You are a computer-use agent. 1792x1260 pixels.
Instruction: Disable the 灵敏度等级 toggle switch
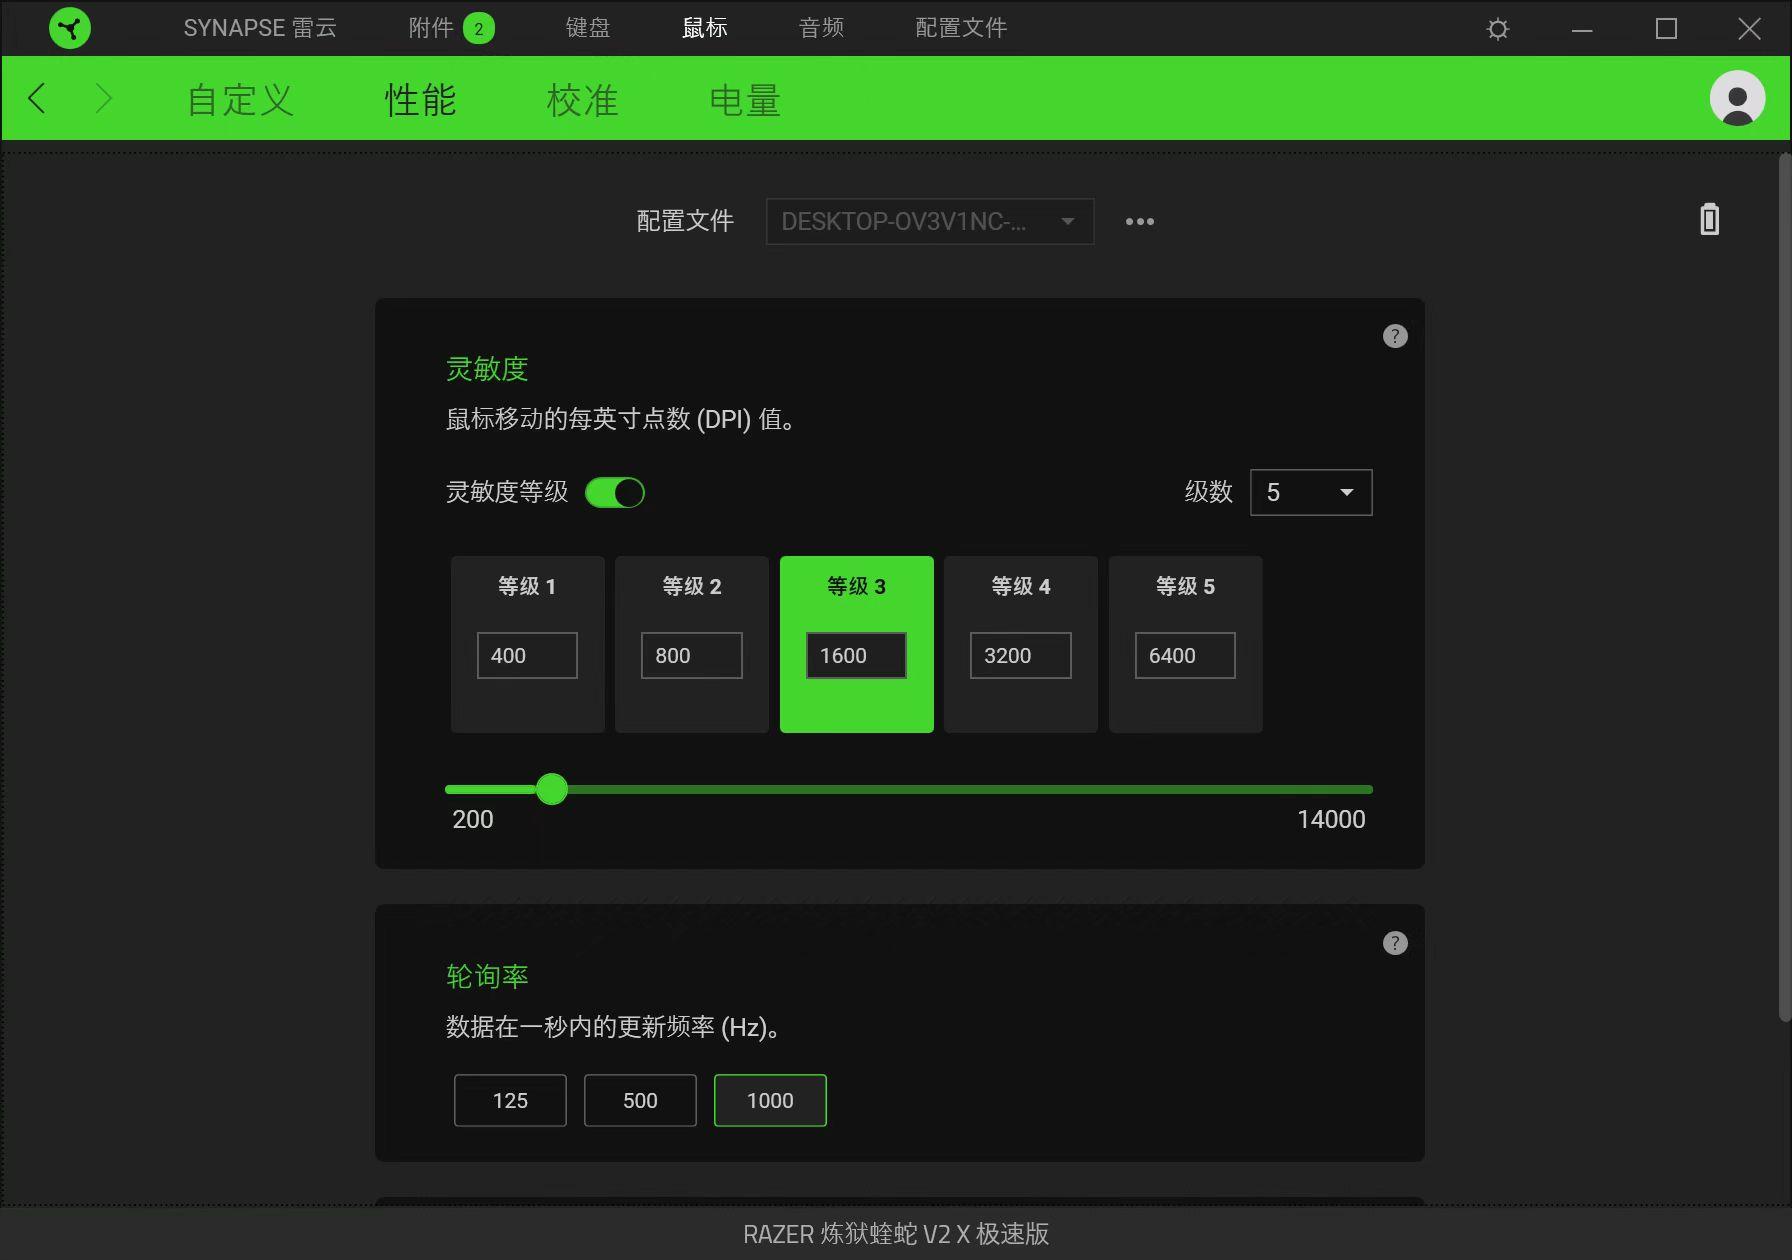[615, 492]
